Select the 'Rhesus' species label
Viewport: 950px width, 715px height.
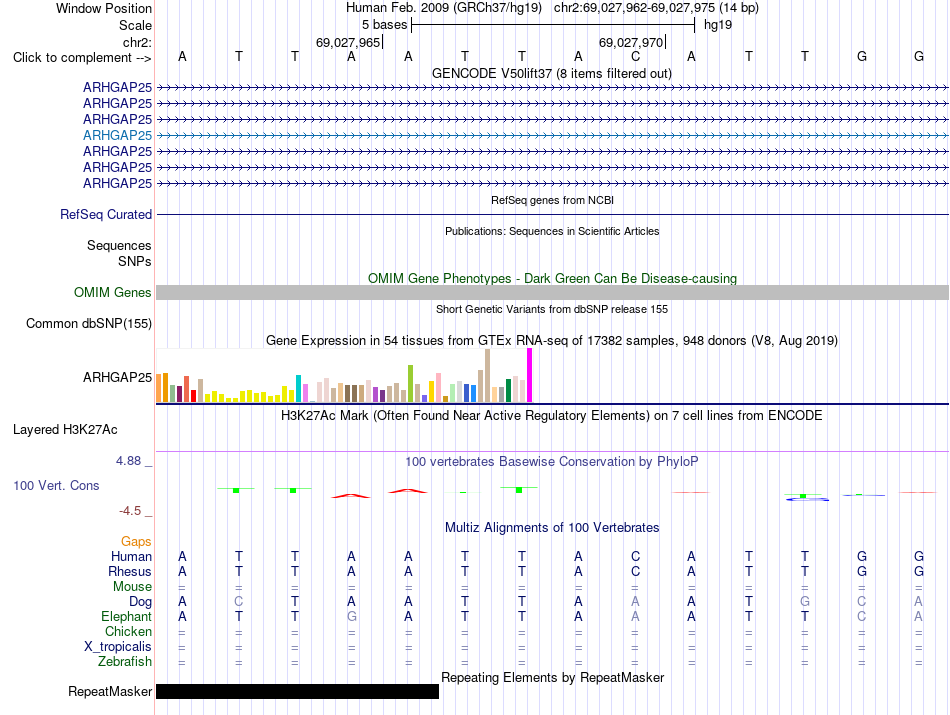coord(130,571)
